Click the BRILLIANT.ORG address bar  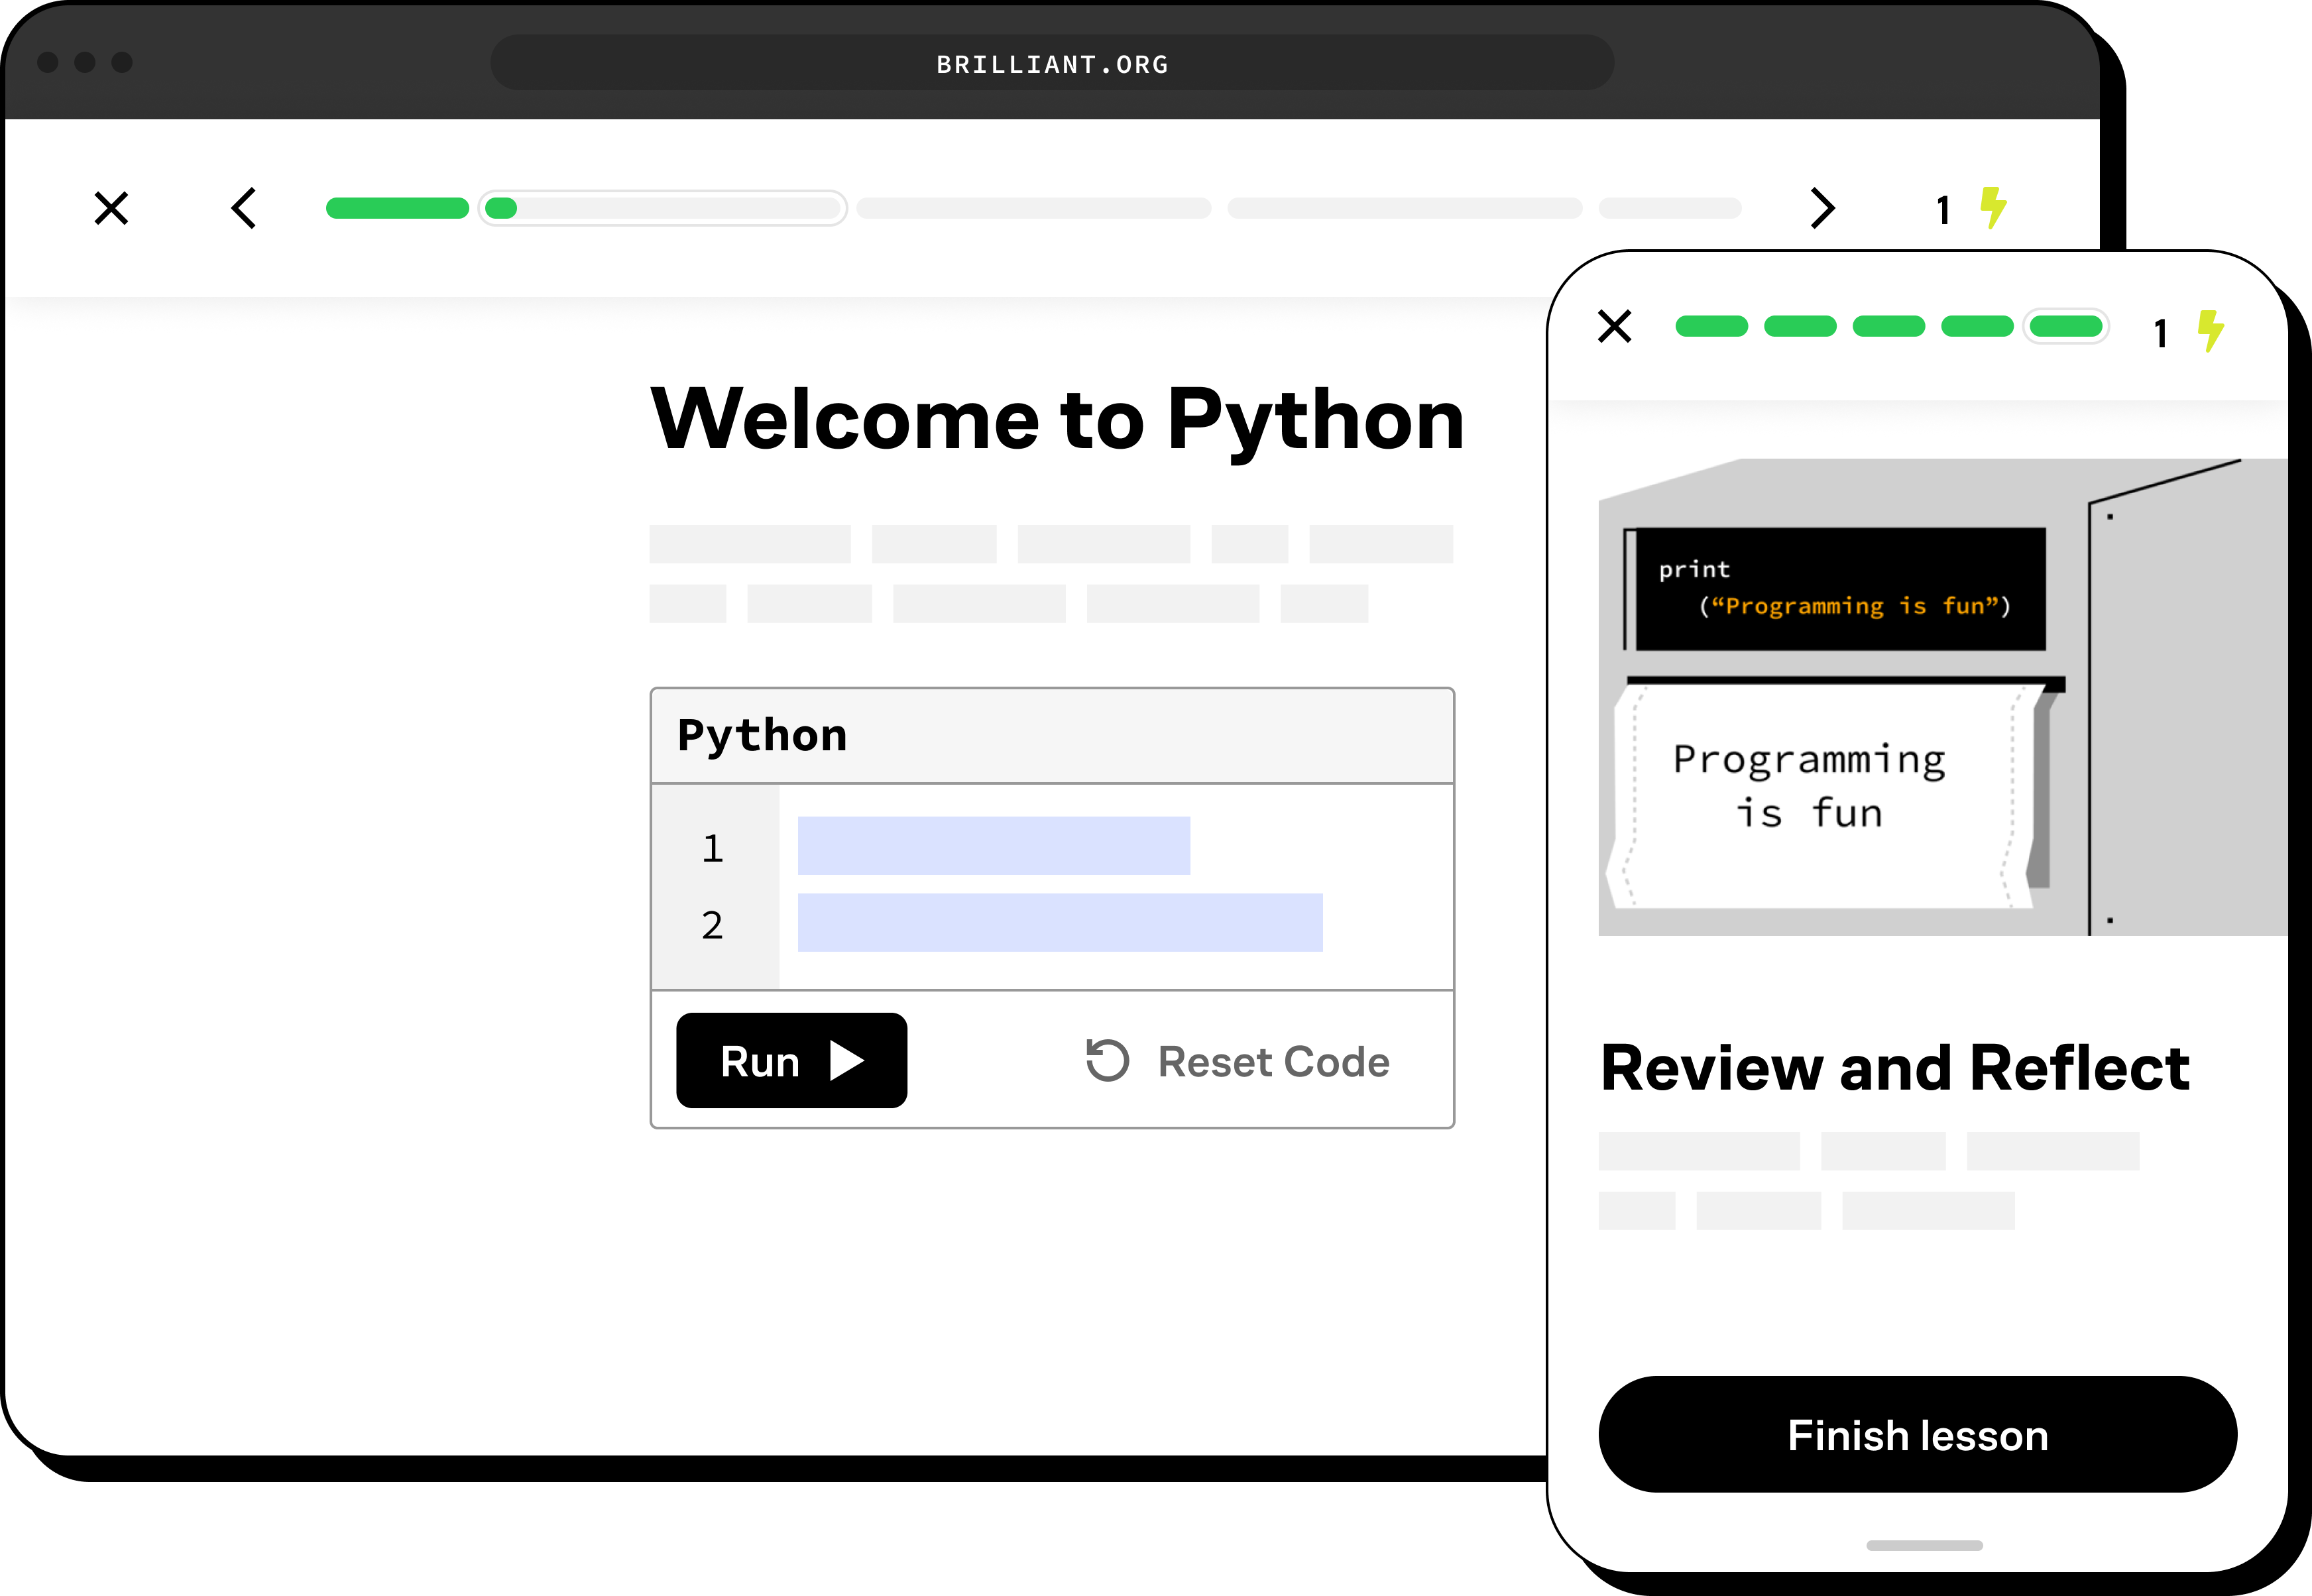pyautogui.click(x=1052, y=63)
